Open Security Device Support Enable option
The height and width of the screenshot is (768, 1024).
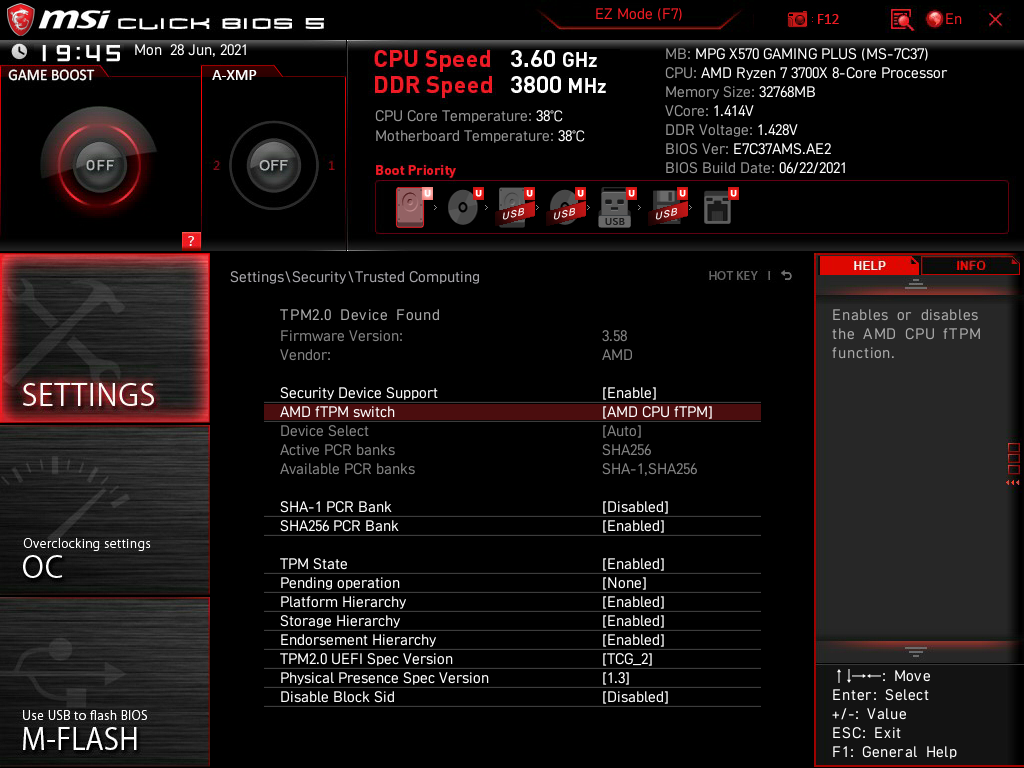point(512,393)
